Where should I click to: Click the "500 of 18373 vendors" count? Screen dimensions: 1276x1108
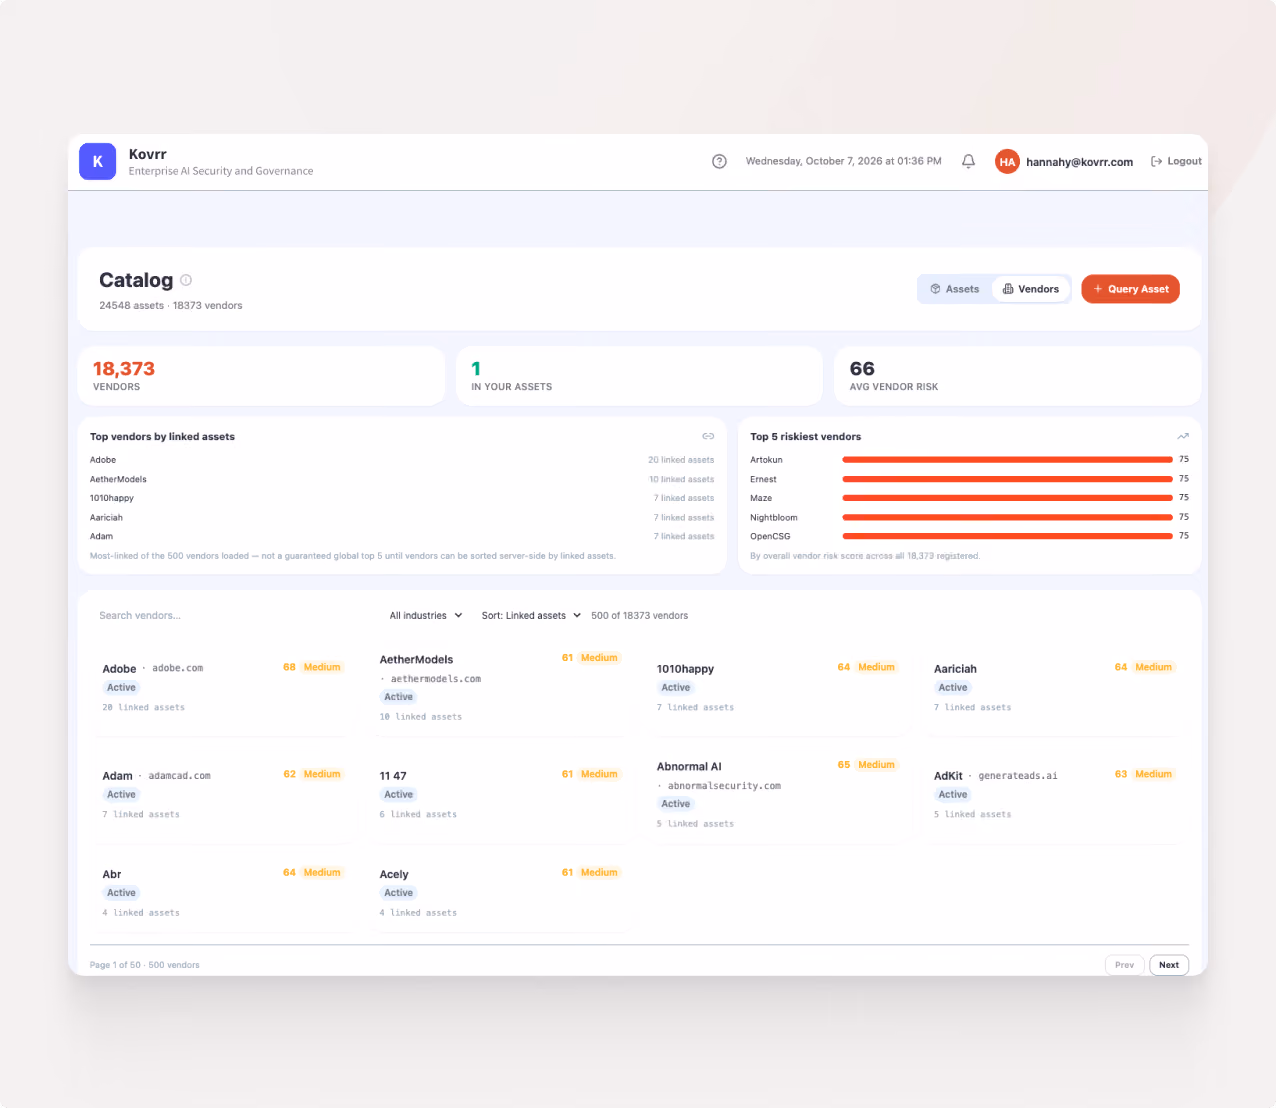(640, 616)
